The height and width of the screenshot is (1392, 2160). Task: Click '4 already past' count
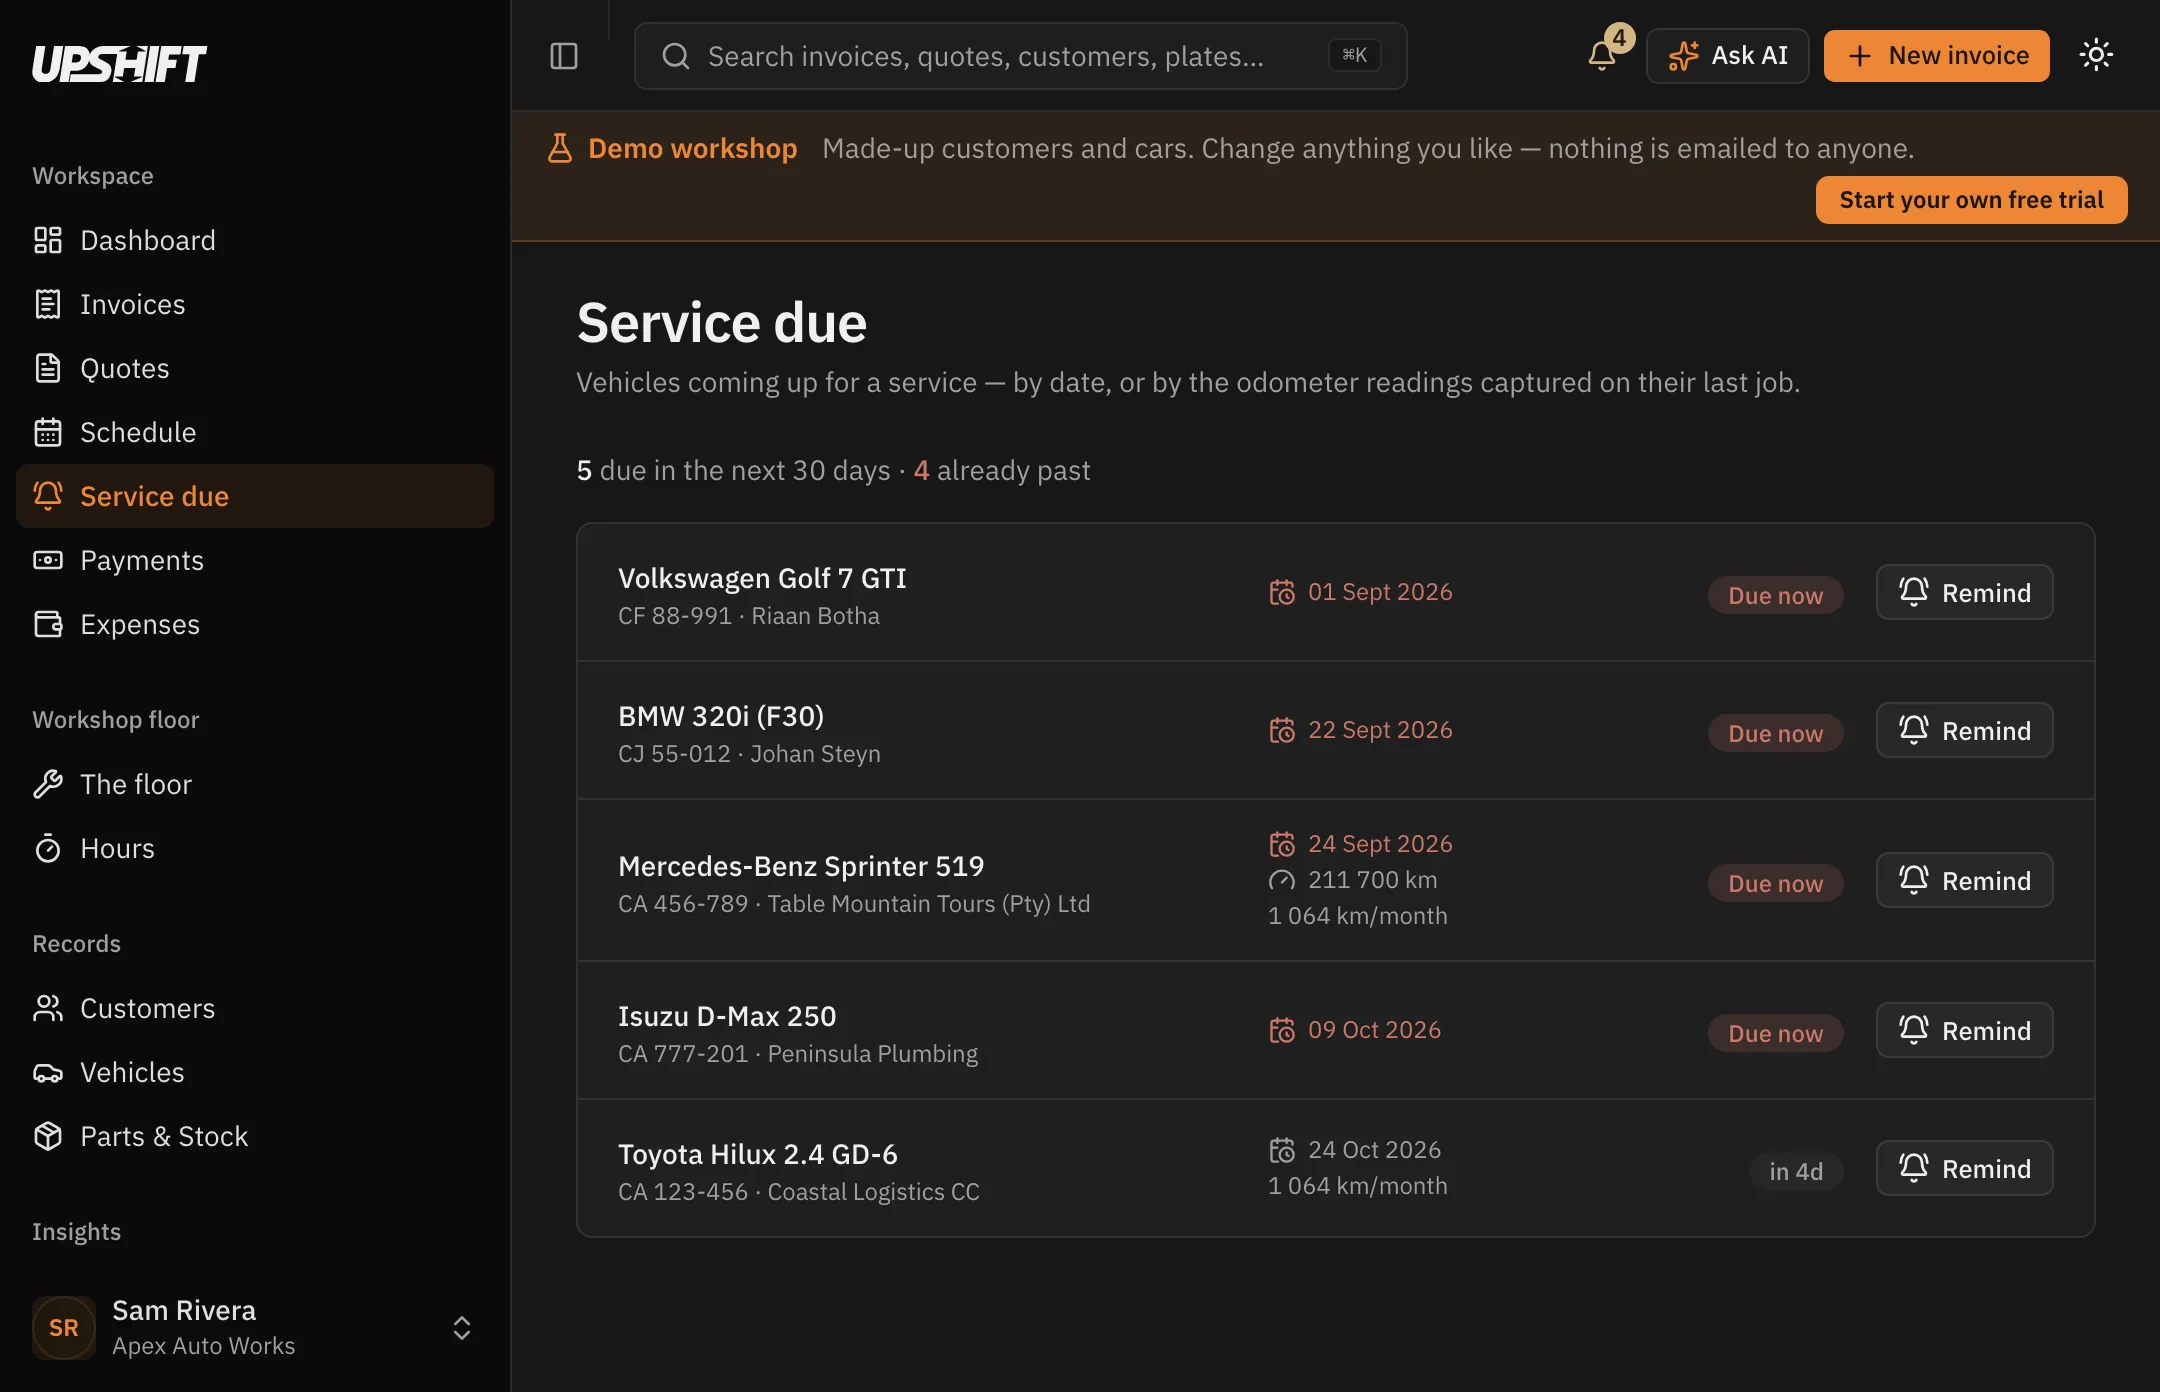tap(1001, 470)
